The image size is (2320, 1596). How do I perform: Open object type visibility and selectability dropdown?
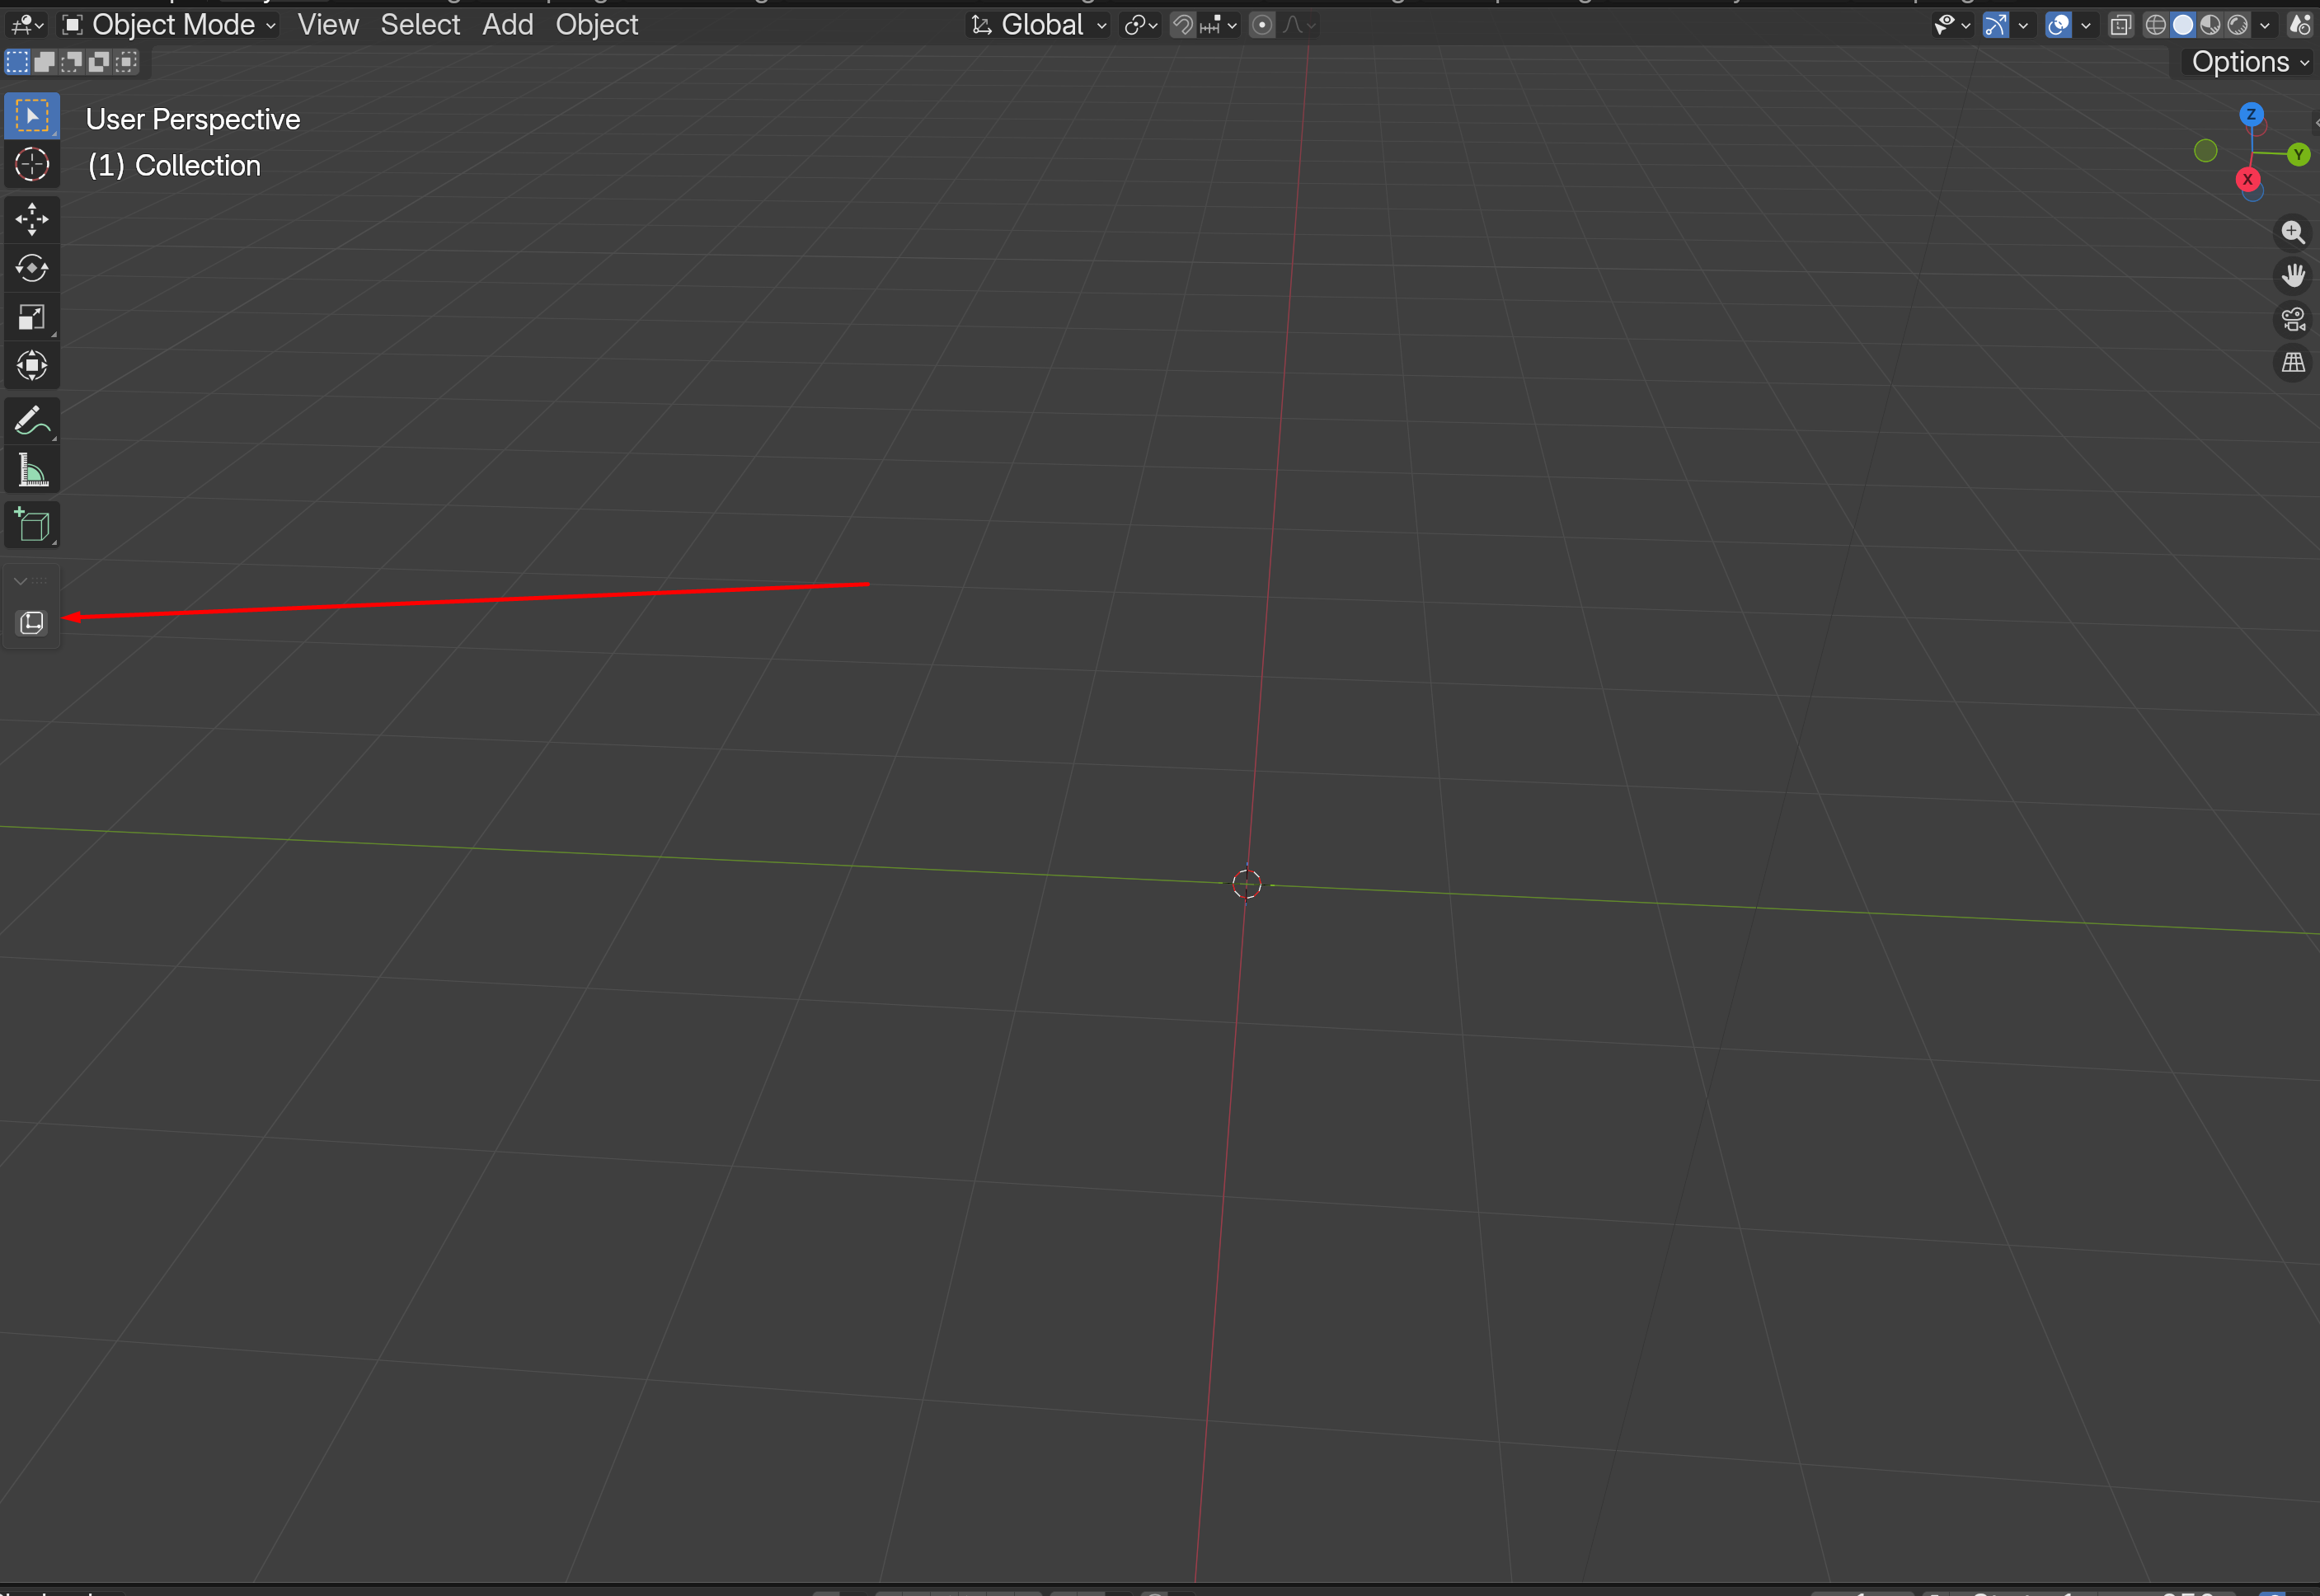click(1952, 25)
